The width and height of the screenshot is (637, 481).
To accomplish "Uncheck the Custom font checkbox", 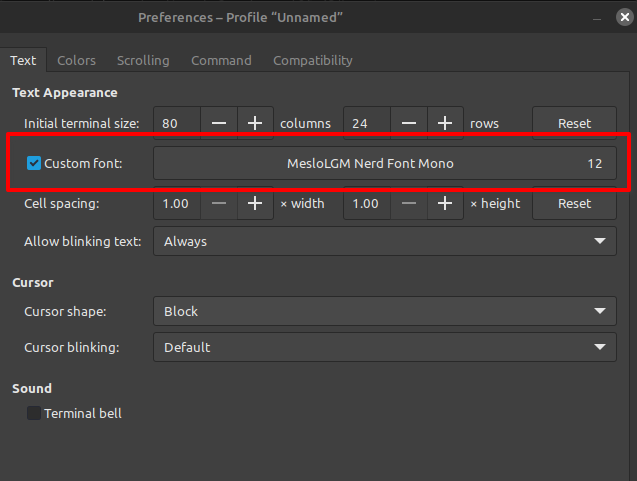I will tap(34, 163).
